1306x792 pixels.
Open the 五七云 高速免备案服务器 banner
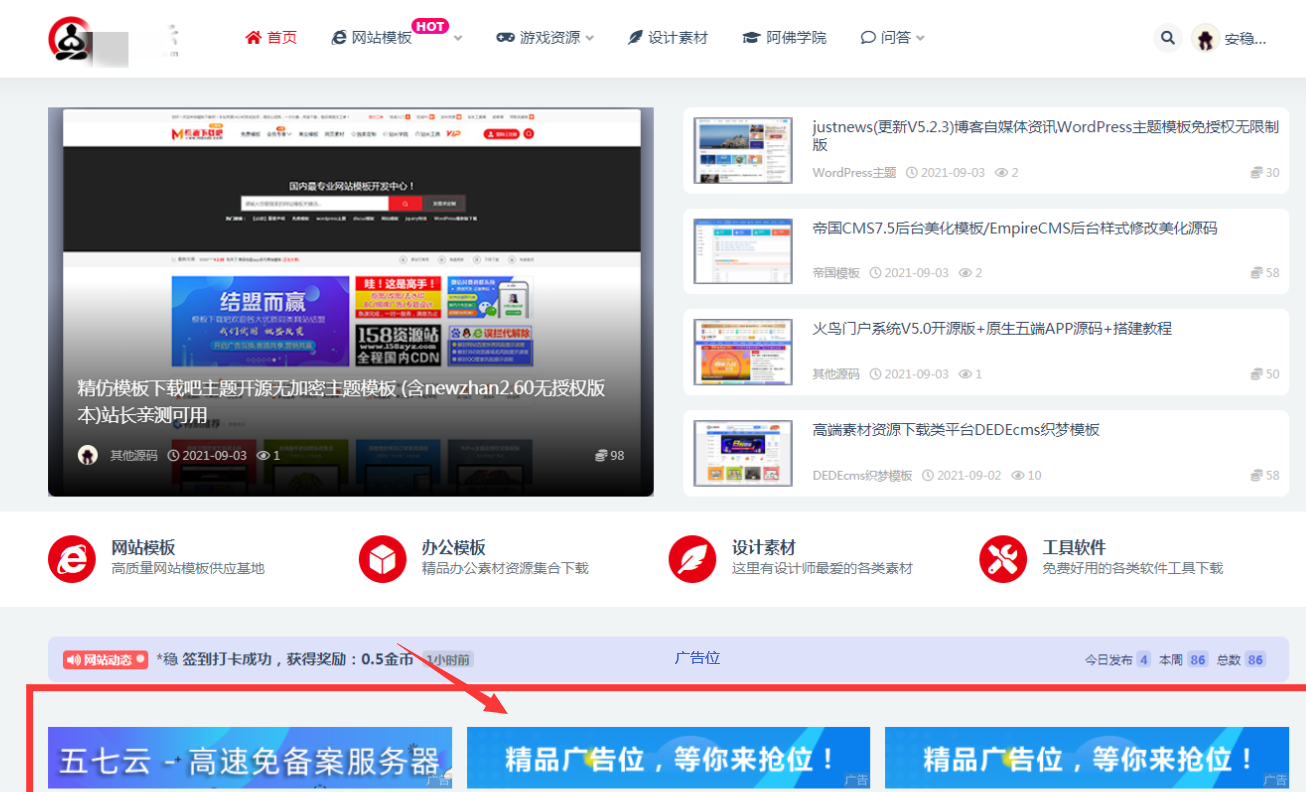250,759
